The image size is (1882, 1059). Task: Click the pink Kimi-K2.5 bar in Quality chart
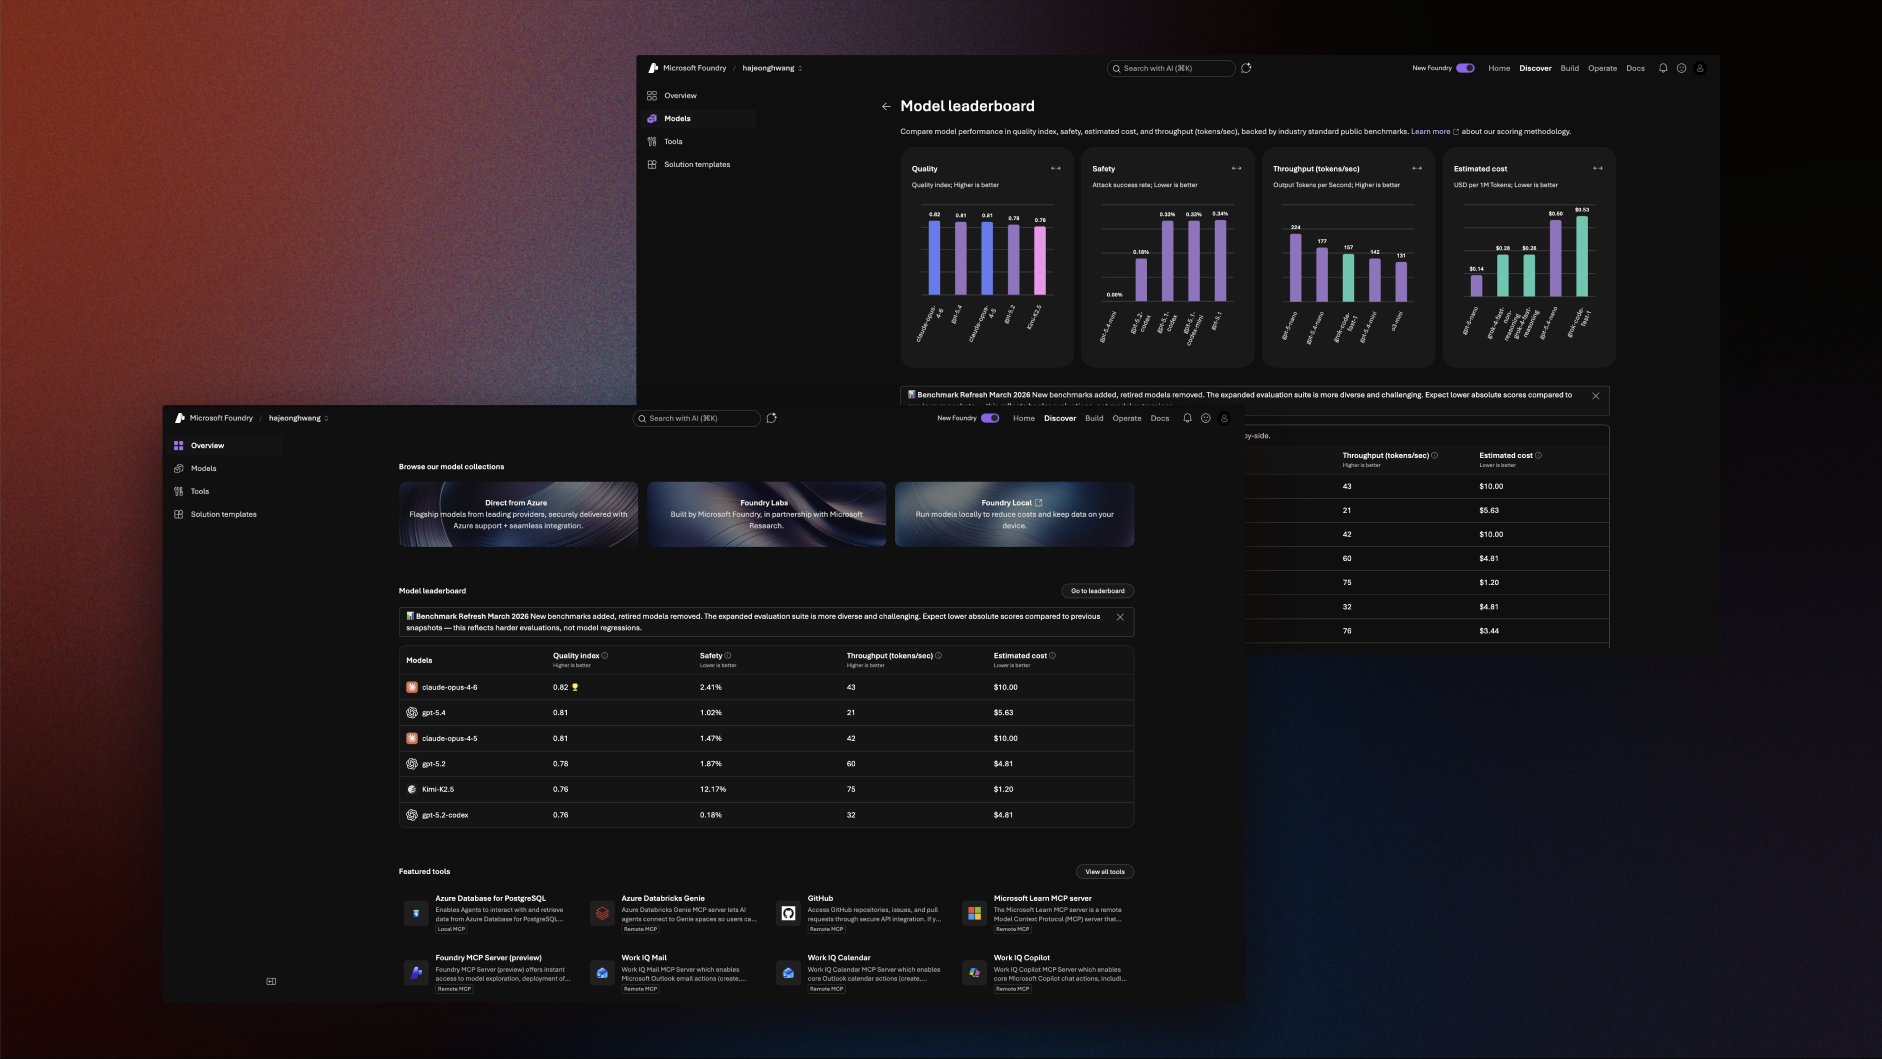[x=1040, y=261]
